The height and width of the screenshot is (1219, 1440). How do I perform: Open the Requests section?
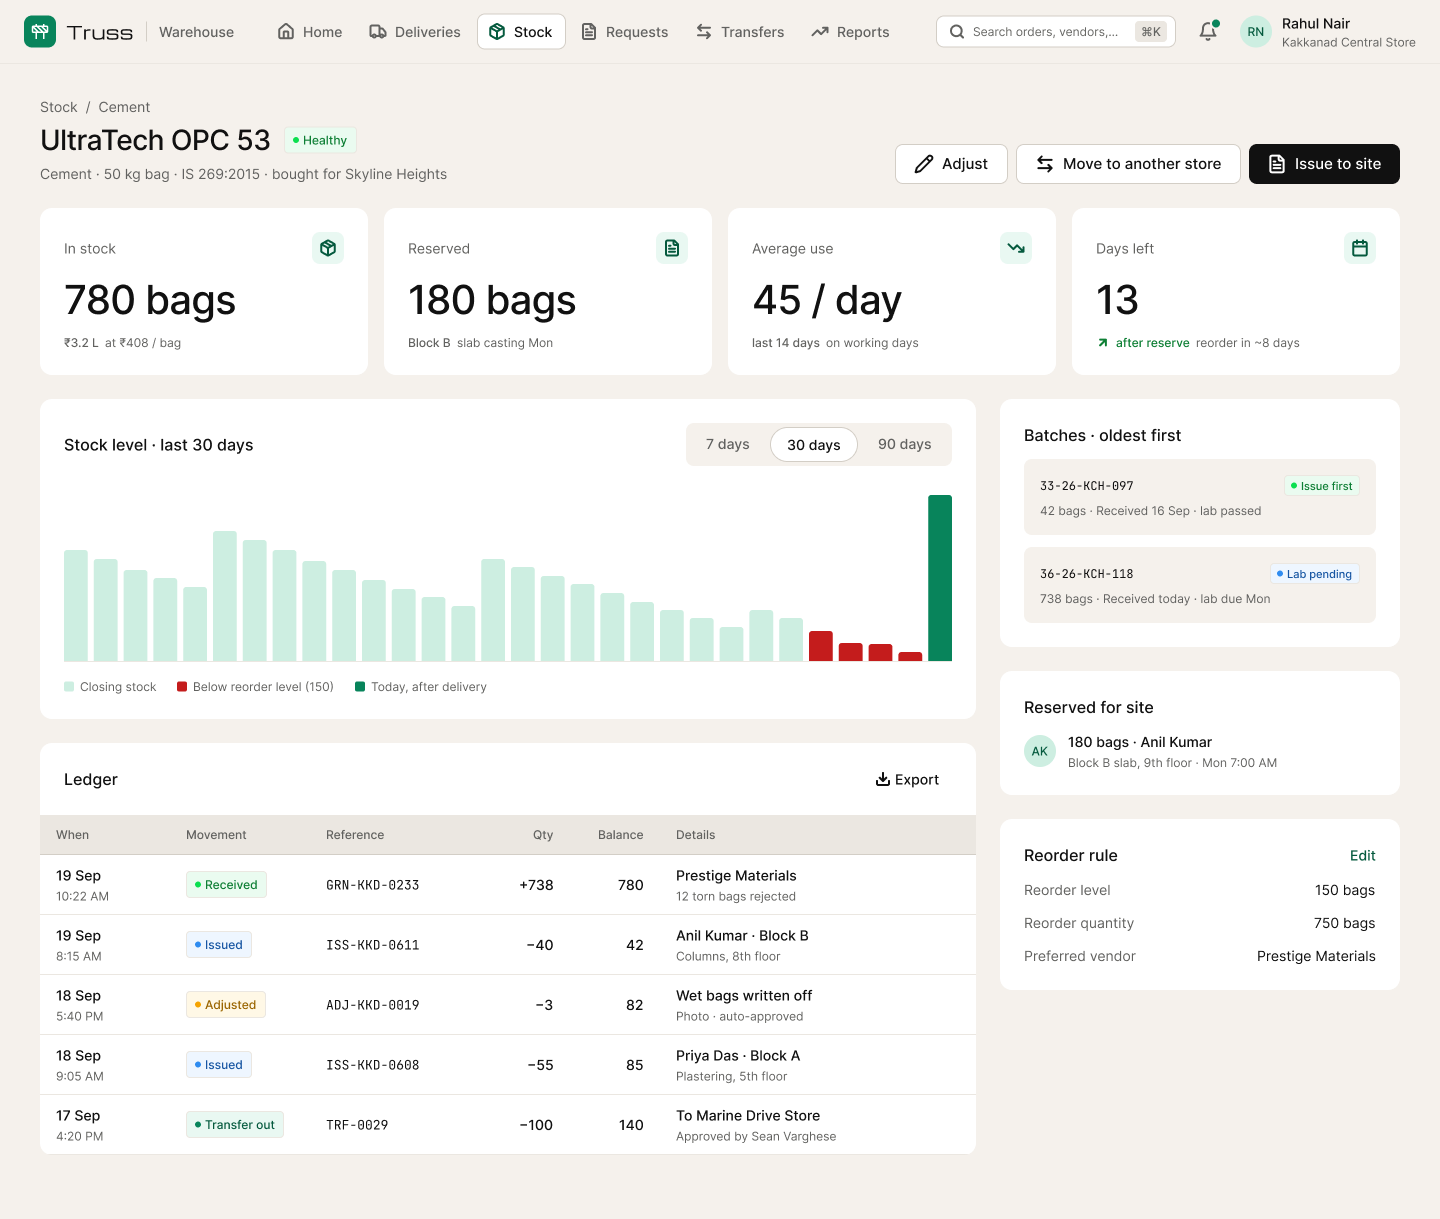tap(625, 32)
